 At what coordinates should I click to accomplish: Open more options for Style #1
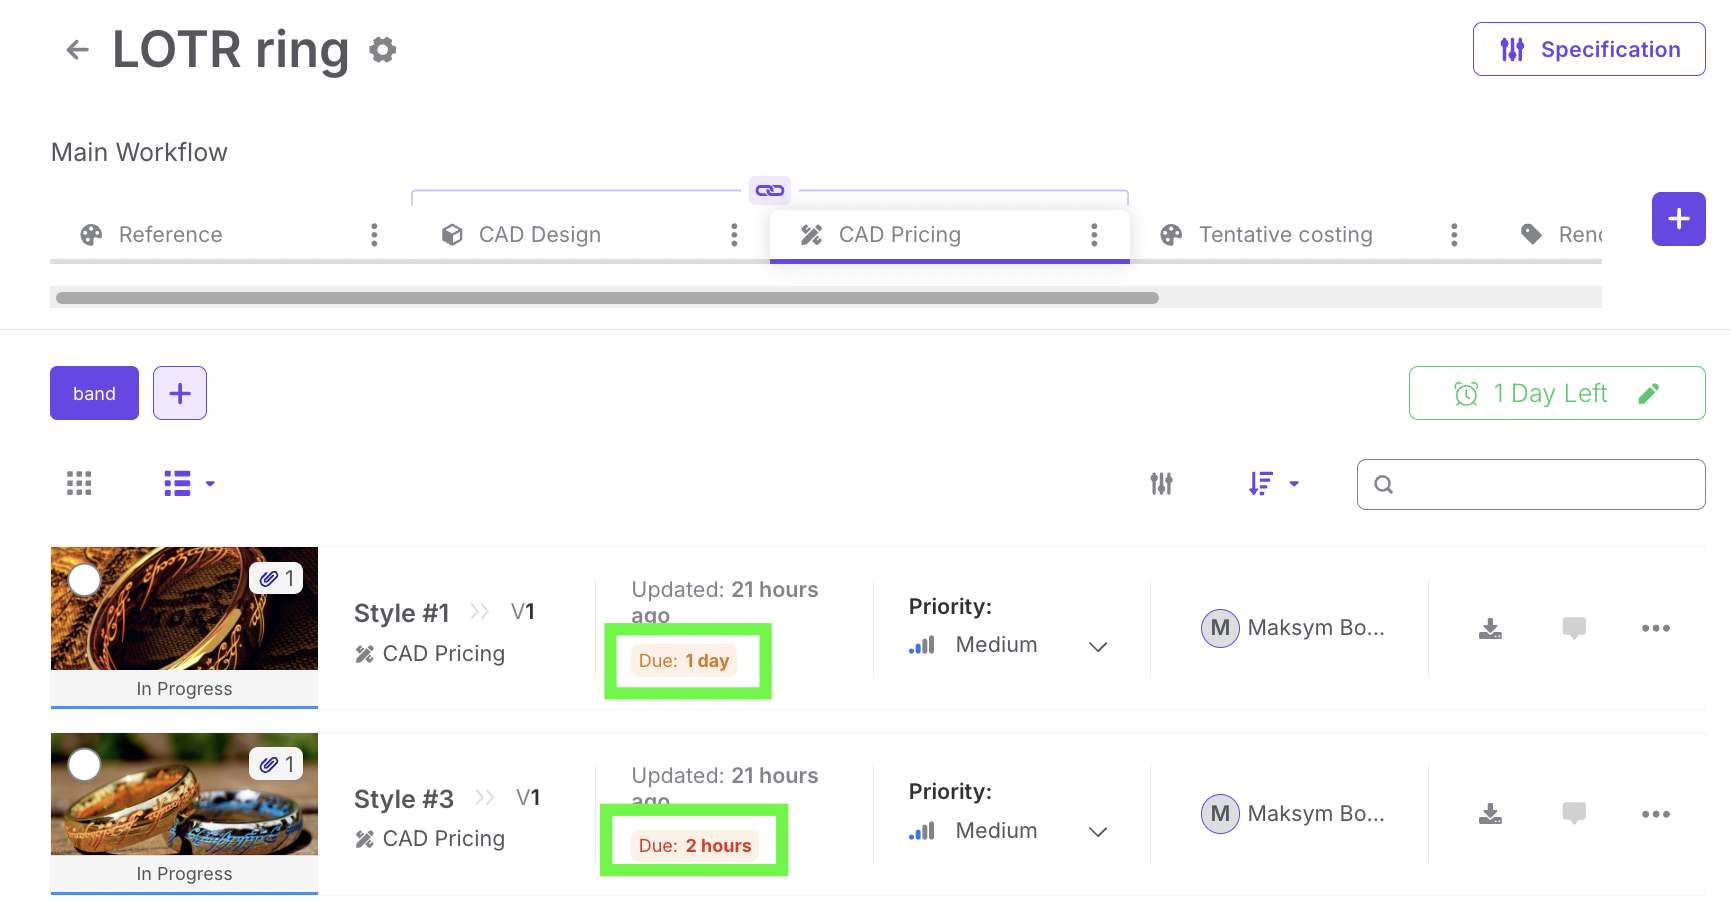point(1655,628)
